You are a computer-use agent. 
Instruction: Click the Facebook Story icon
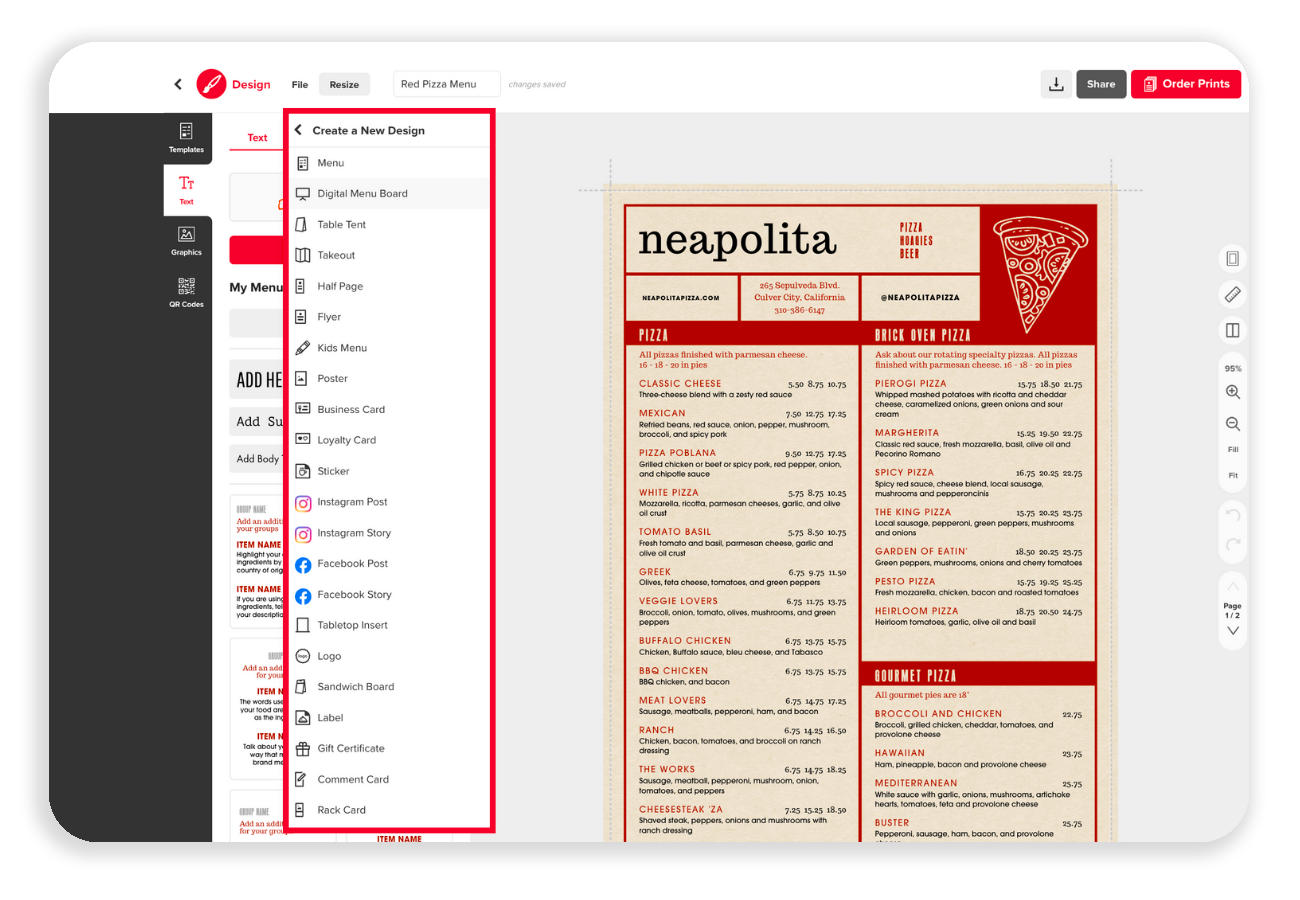click(303, 596)
